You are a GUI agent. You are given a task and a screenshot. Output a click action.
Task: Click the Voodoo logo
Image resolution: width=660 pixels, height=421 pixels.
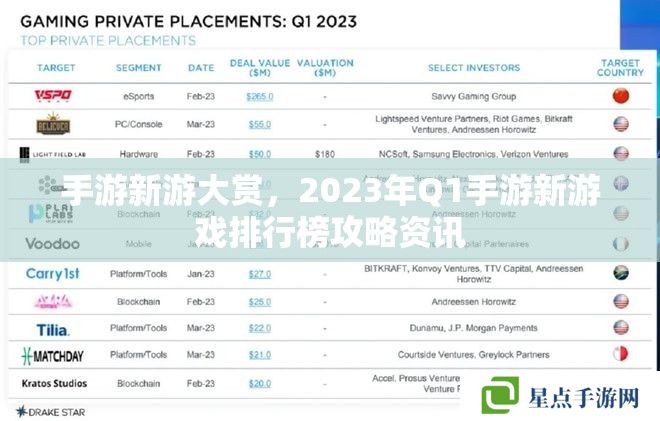pyautogui.click(x=53, y=243)
